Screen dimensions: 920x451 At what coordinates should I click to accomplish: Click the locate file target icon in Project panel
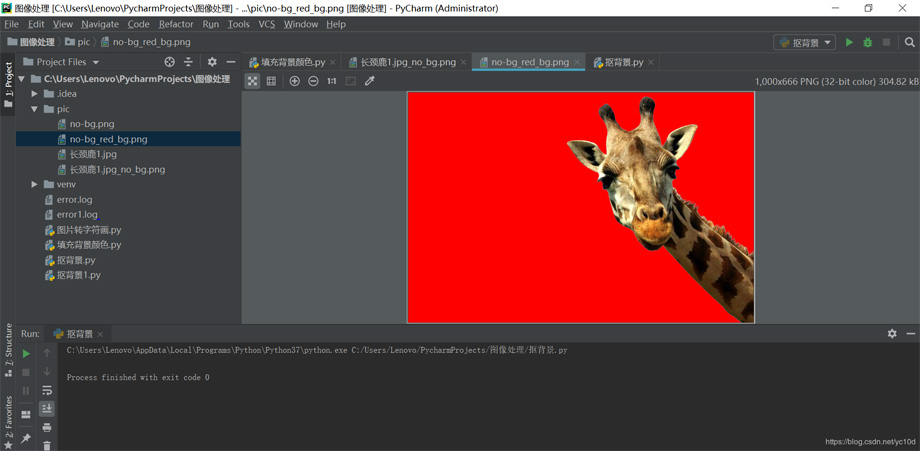coord(169,62)
